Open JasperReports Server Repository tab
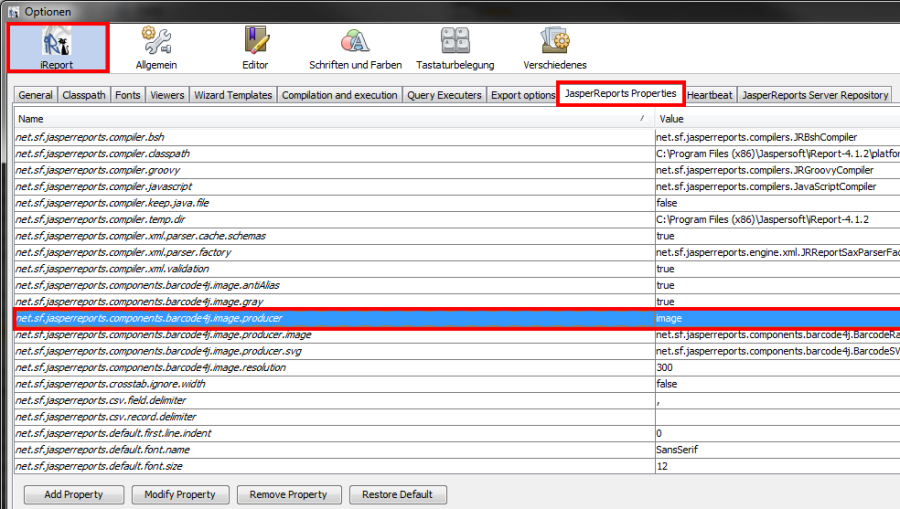This screenshot has height=509, width=900. point(815,95)
